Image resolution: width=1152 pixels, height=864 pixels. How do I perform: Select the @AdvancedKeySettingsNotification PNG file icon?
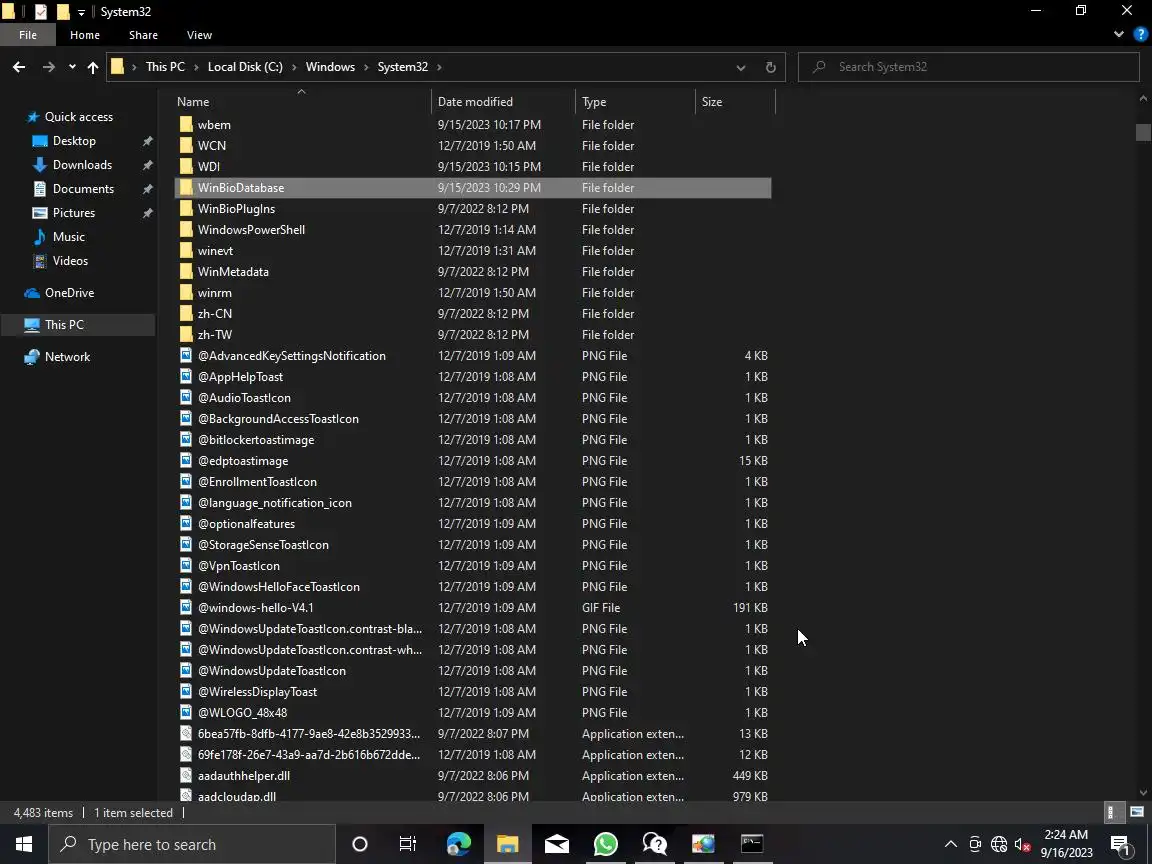click(x=186, y=356)
